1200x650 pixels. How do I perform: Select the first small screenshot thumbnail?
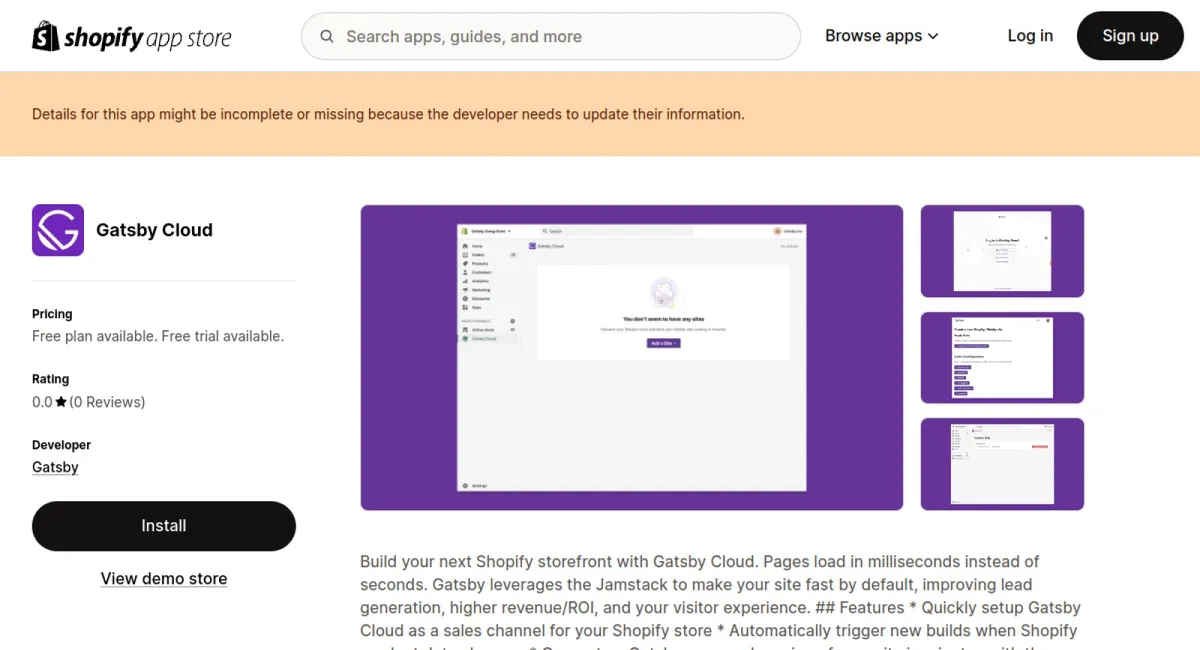tap(1002, 251)
